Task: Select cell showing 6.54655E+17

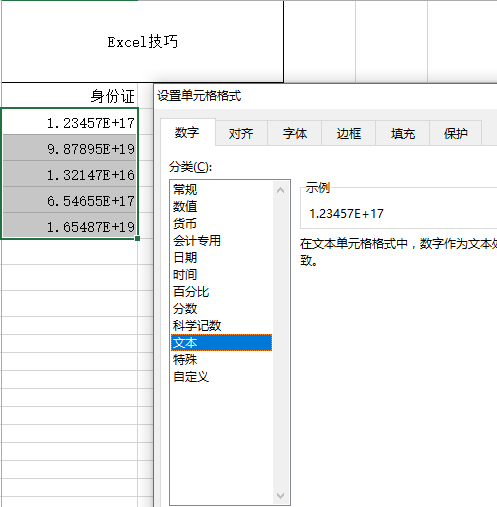Action: (69, 200)
